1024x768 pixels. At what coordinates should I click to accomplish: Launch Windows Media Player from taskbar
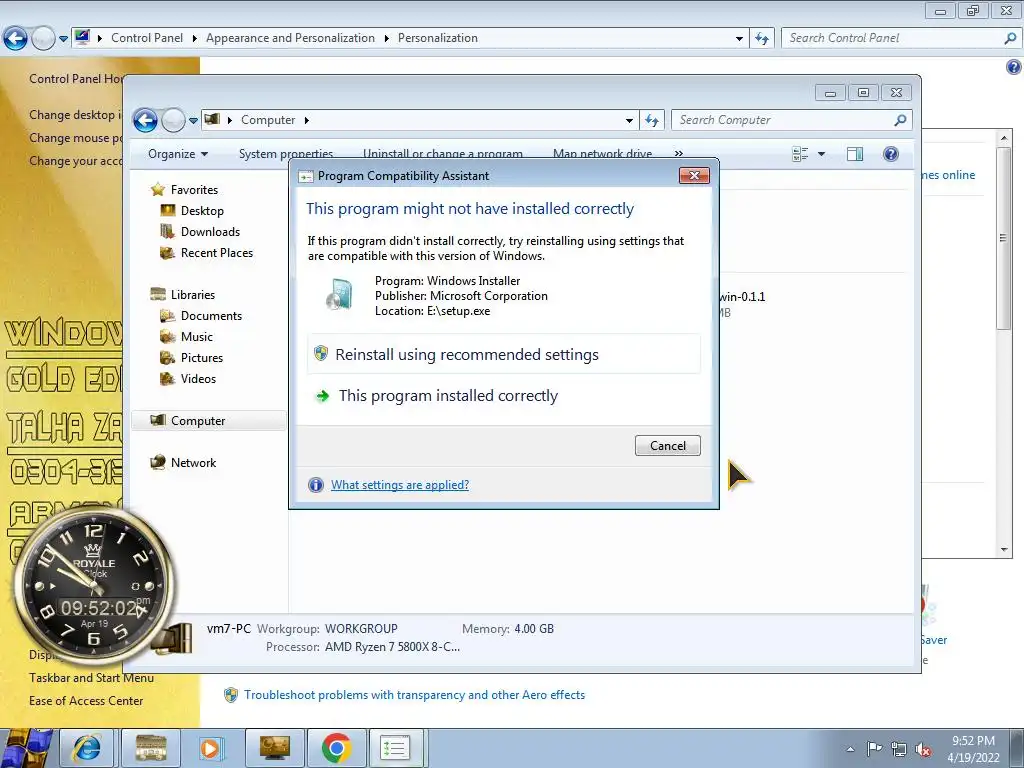pos(211,748)
